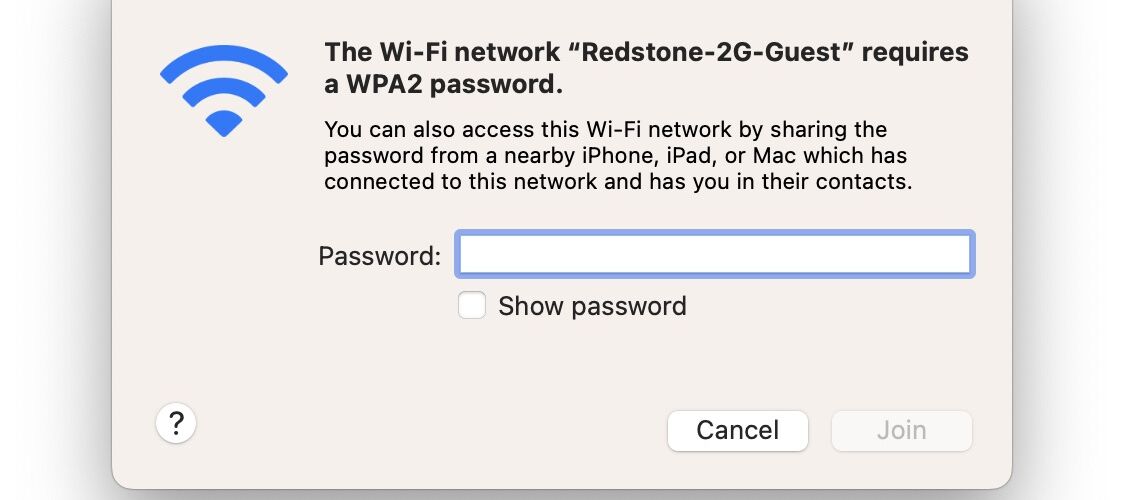Click the 'has you in their contacts' text
This screenshot has height=500, width=1124.
779,182
